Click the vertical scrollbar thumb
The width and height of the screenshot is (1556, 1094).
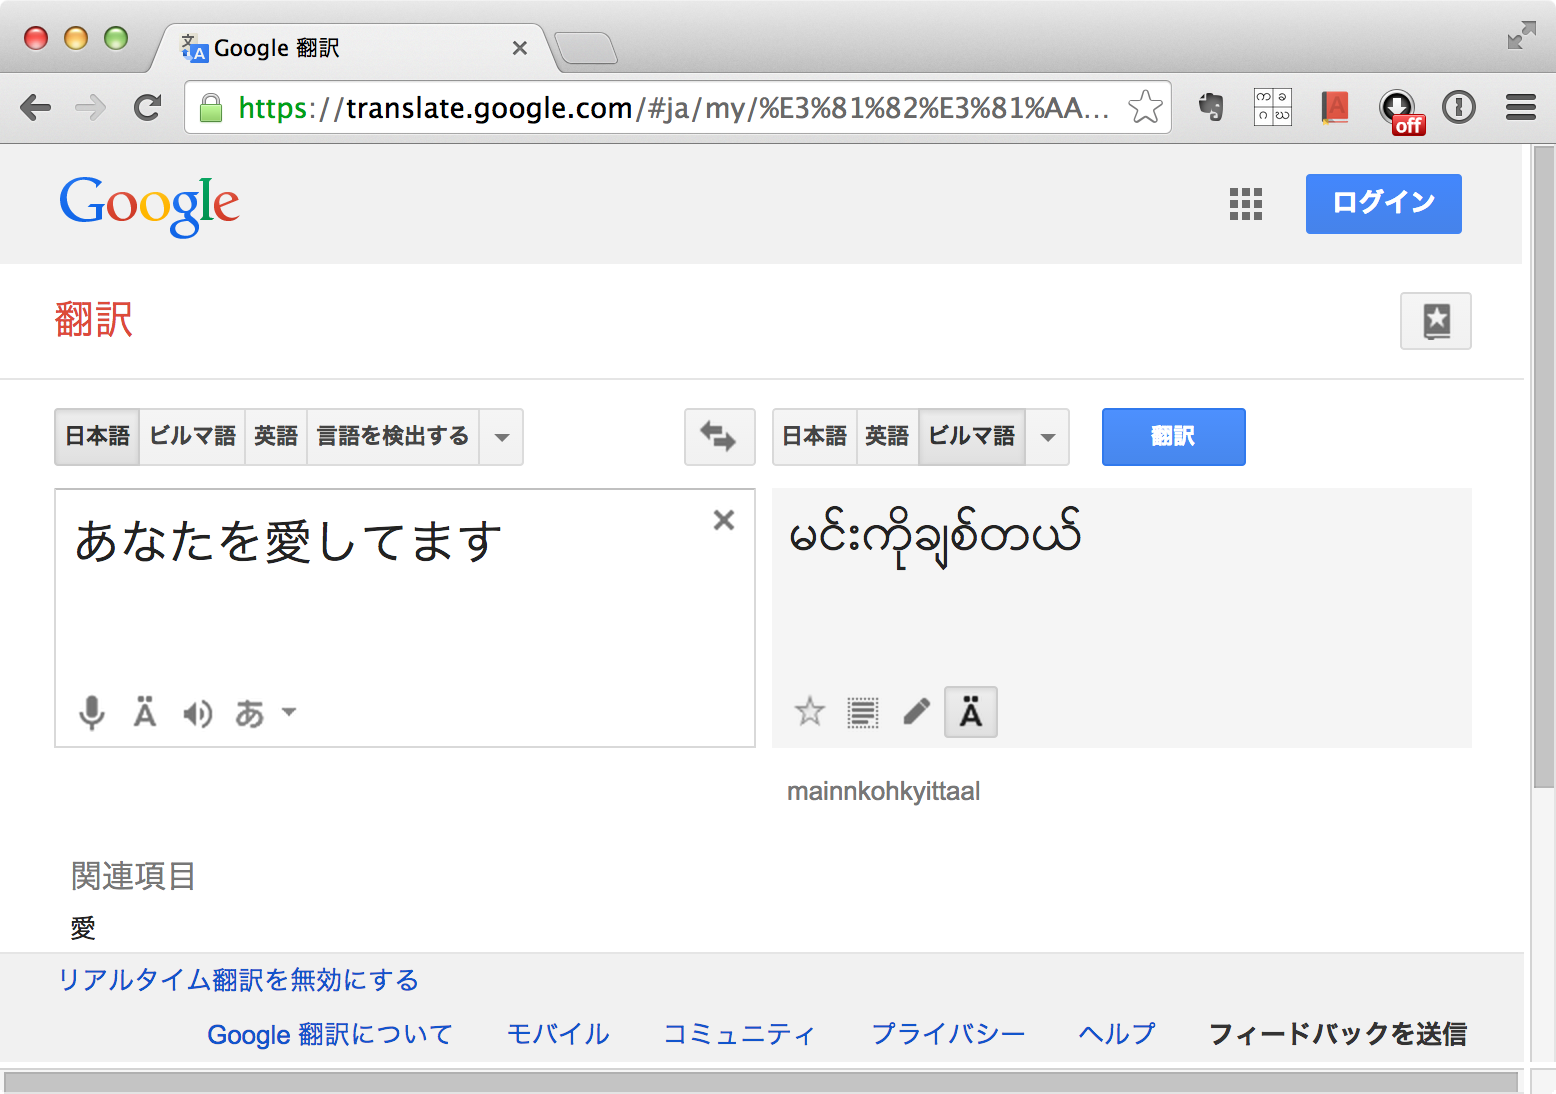tap(1544, 467)
